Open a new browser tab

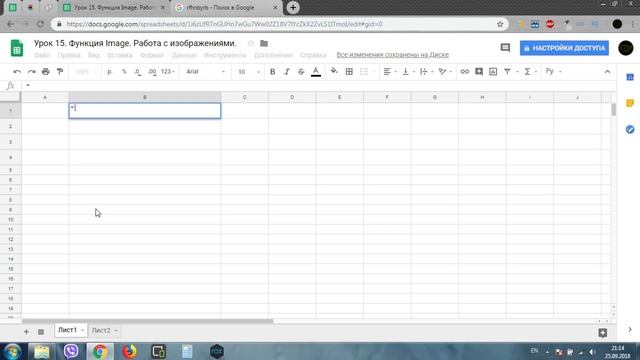click(293, 8)
